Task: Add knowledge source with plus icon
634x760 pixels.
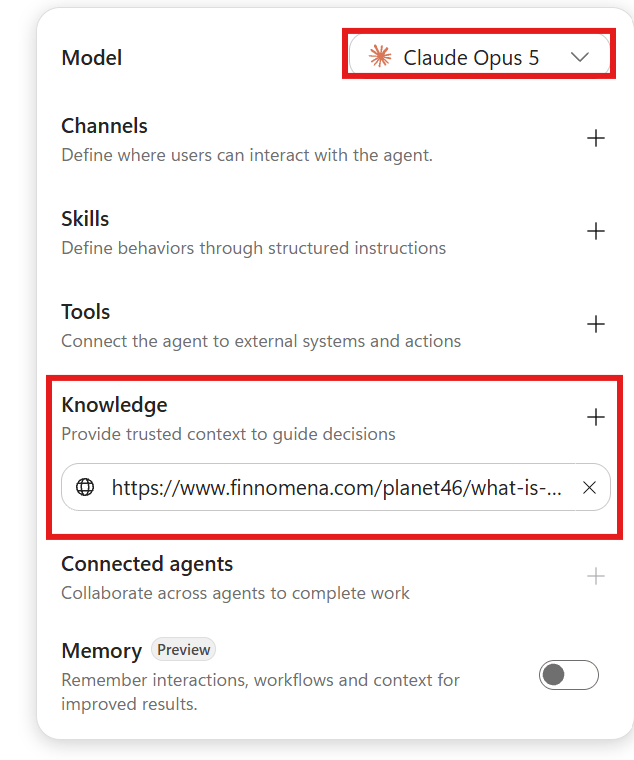Action: click(x=596, y=417)
